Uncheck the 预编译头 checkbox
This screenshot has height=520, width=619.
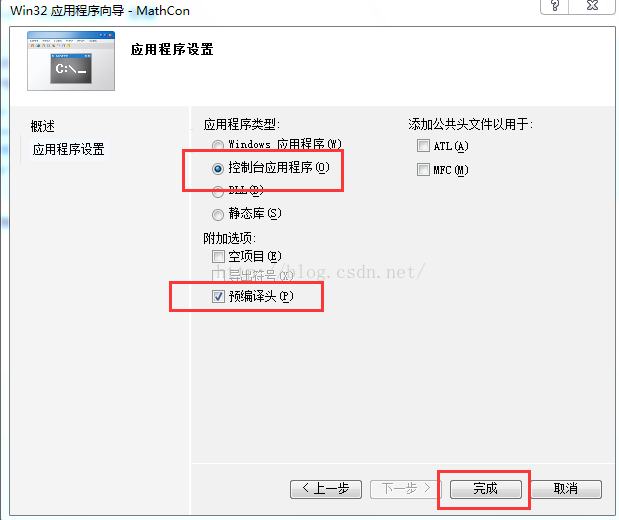click(x=218, y=297)
